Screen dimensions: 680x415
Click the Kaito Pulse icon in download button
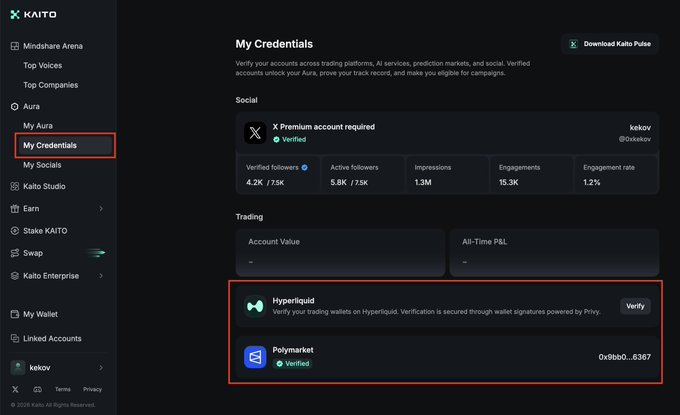click(573, 44)
